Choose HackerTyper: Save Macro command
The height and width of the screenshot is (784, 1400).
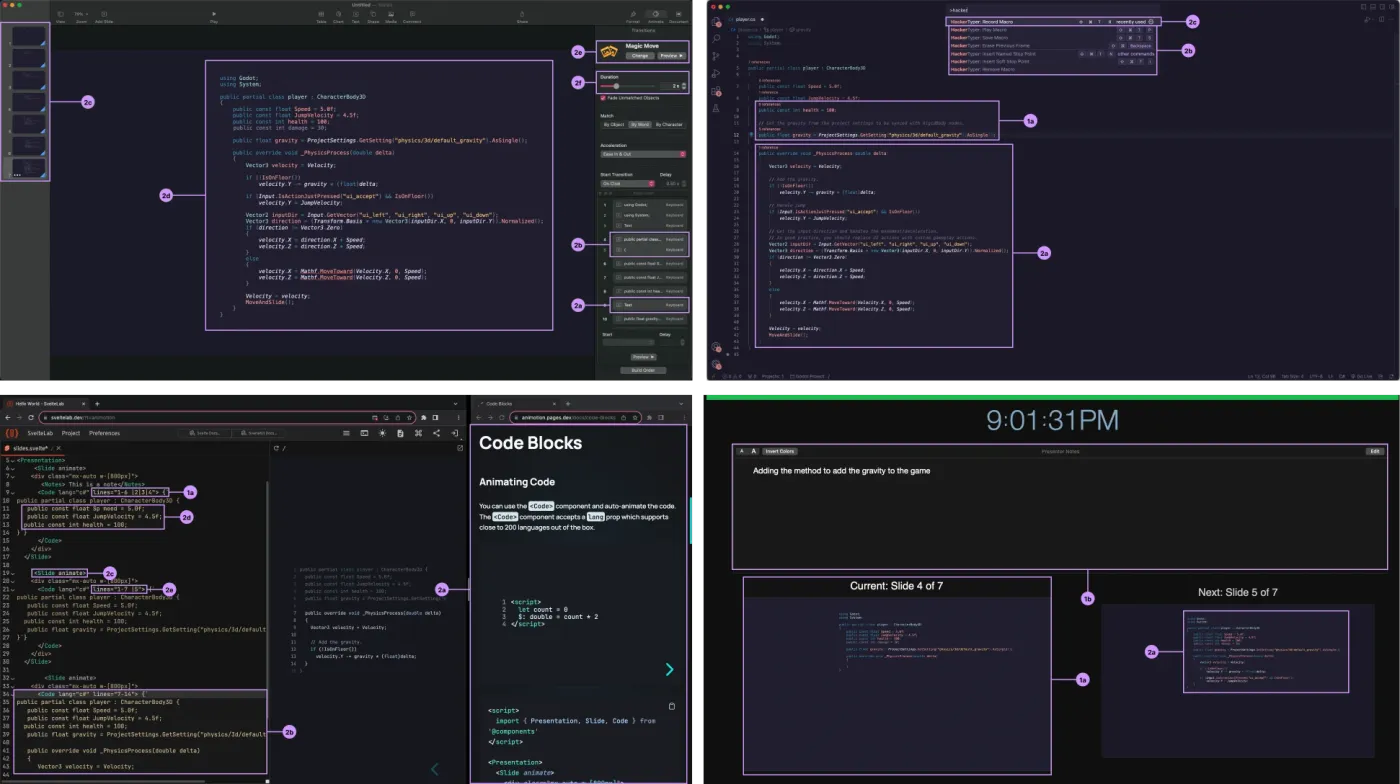point(1051,38)
